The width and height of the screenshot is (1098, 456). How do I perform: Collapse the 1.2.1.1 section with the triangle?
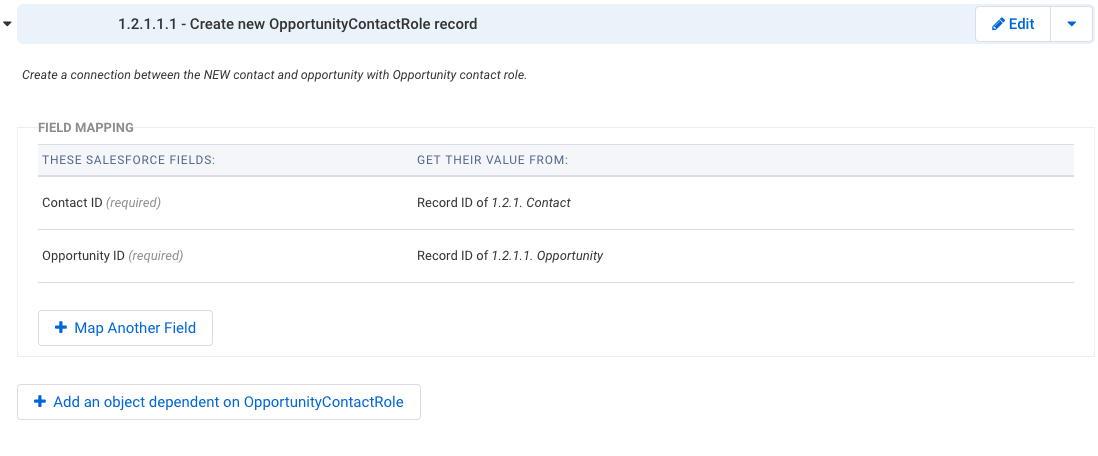coord(7,24)
